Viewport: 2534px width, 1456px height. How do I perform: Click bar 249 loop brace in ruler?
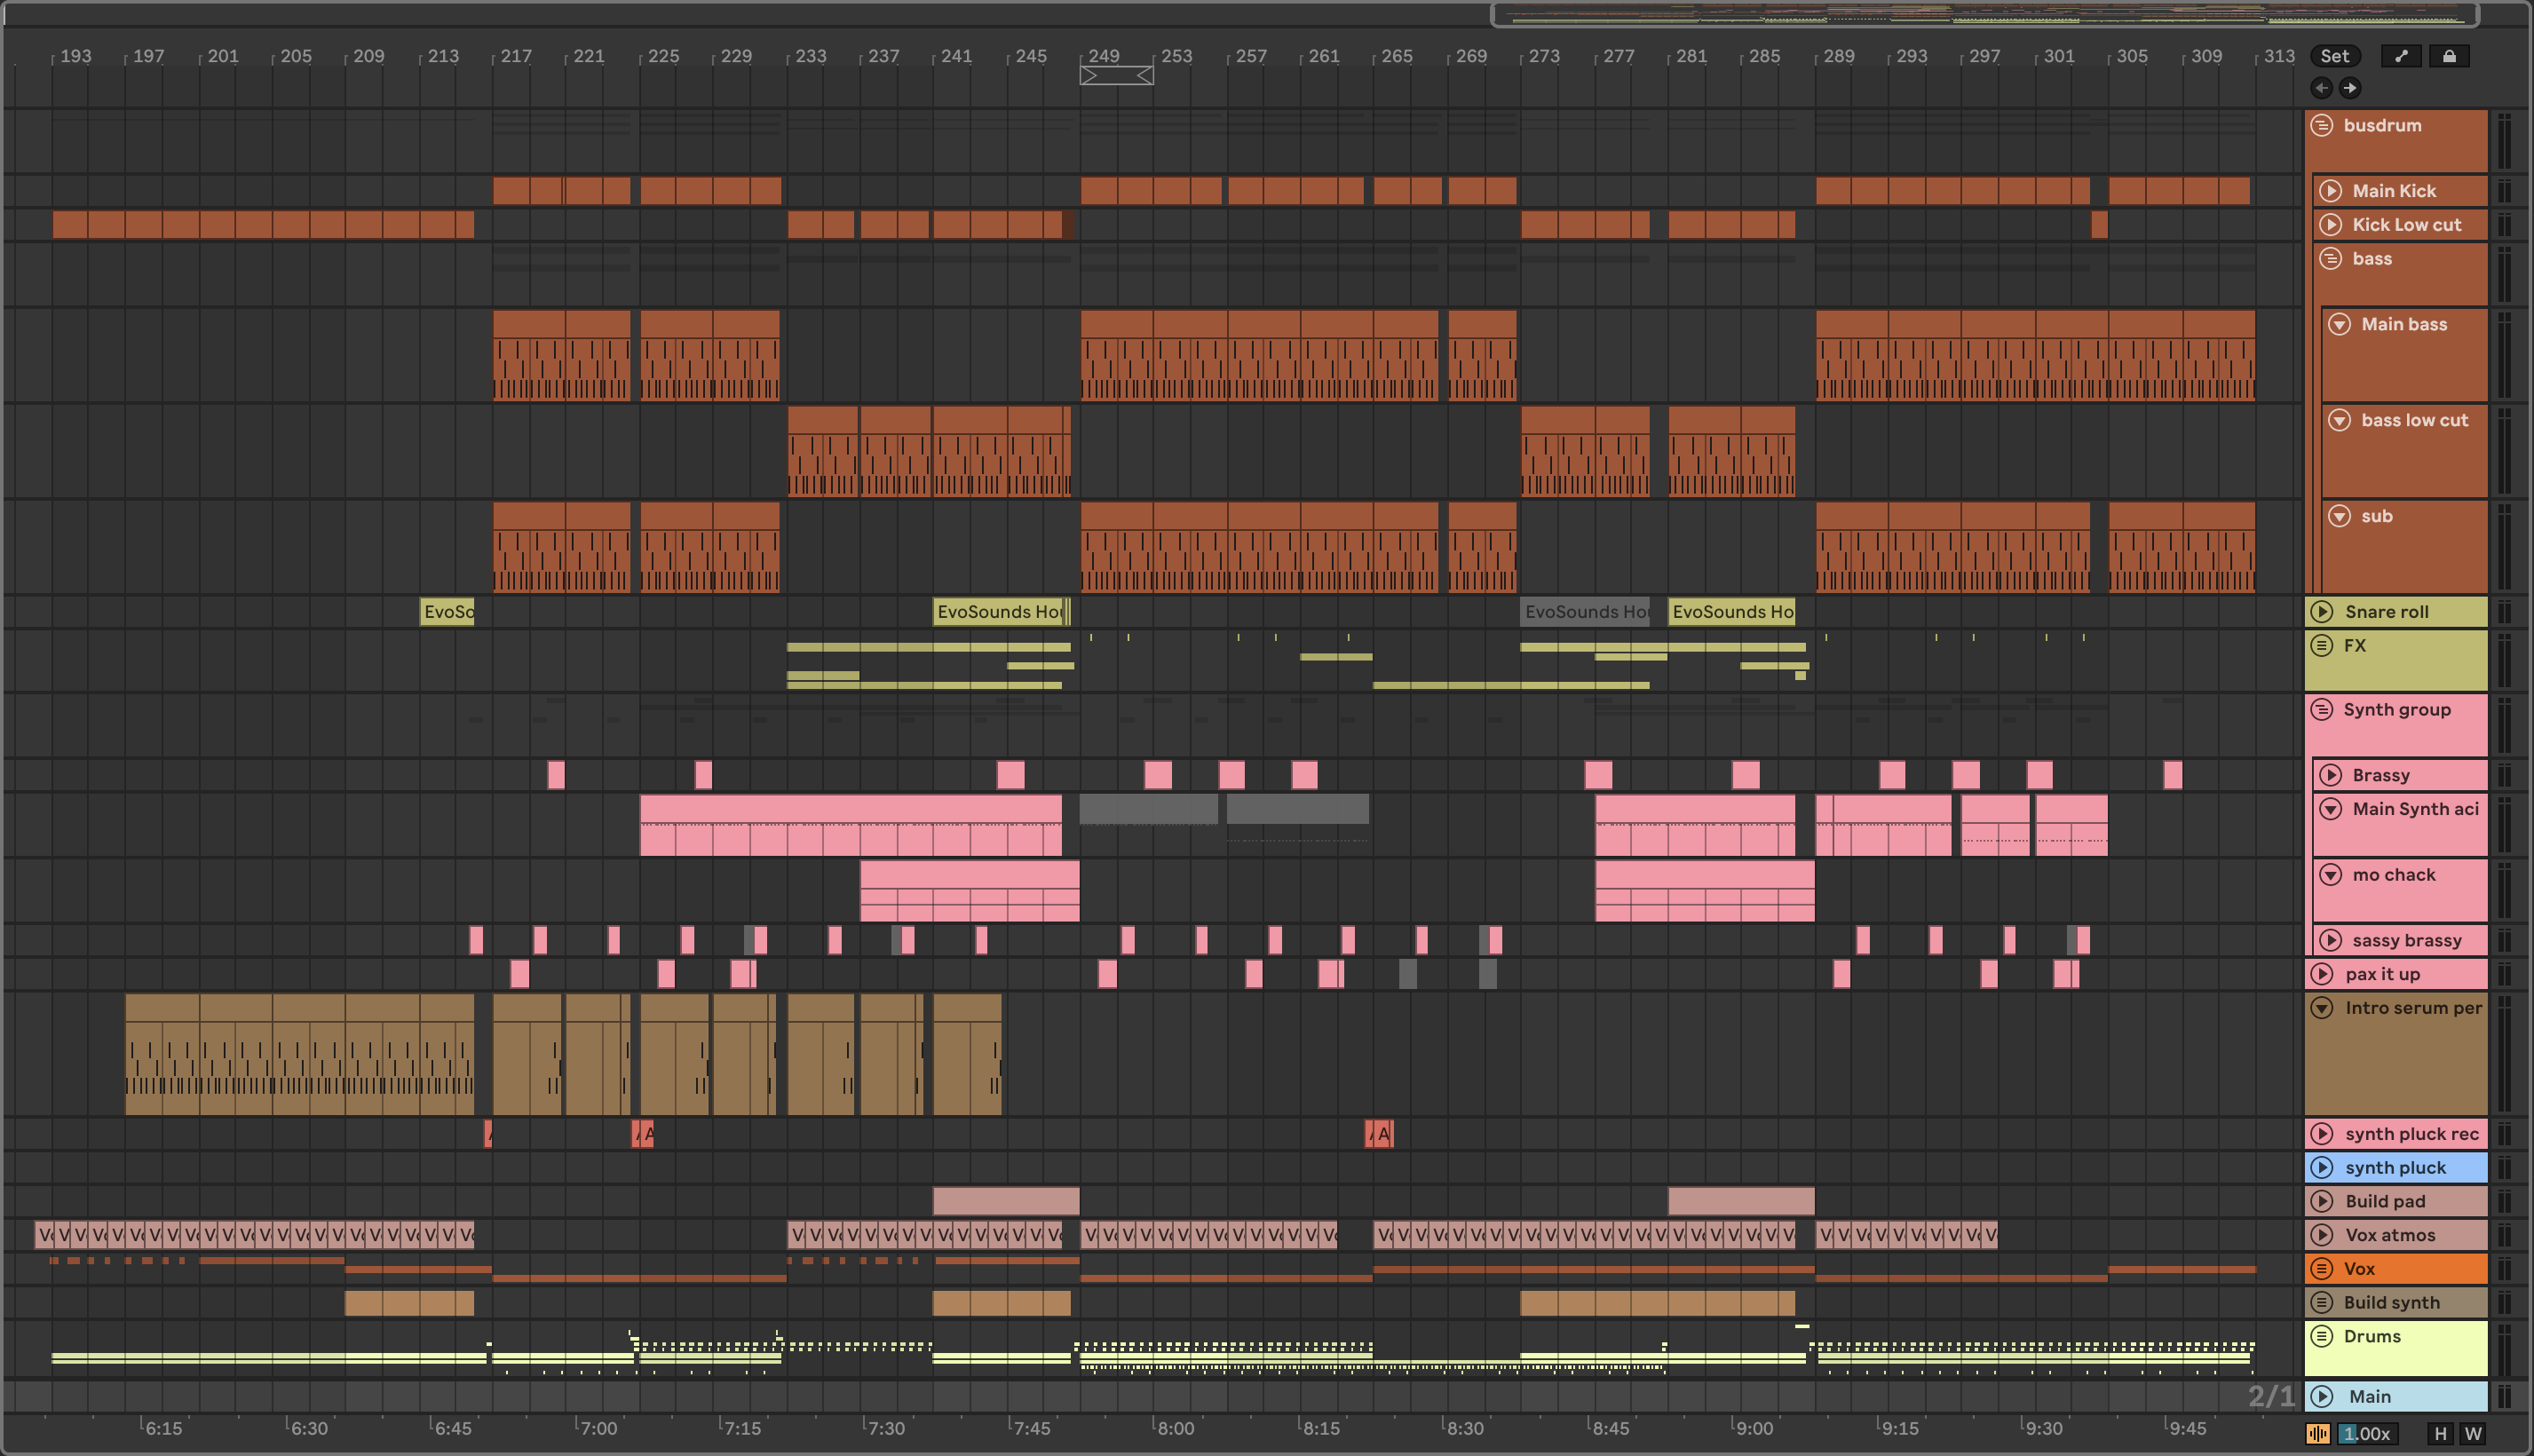[x=1116, y=75]
